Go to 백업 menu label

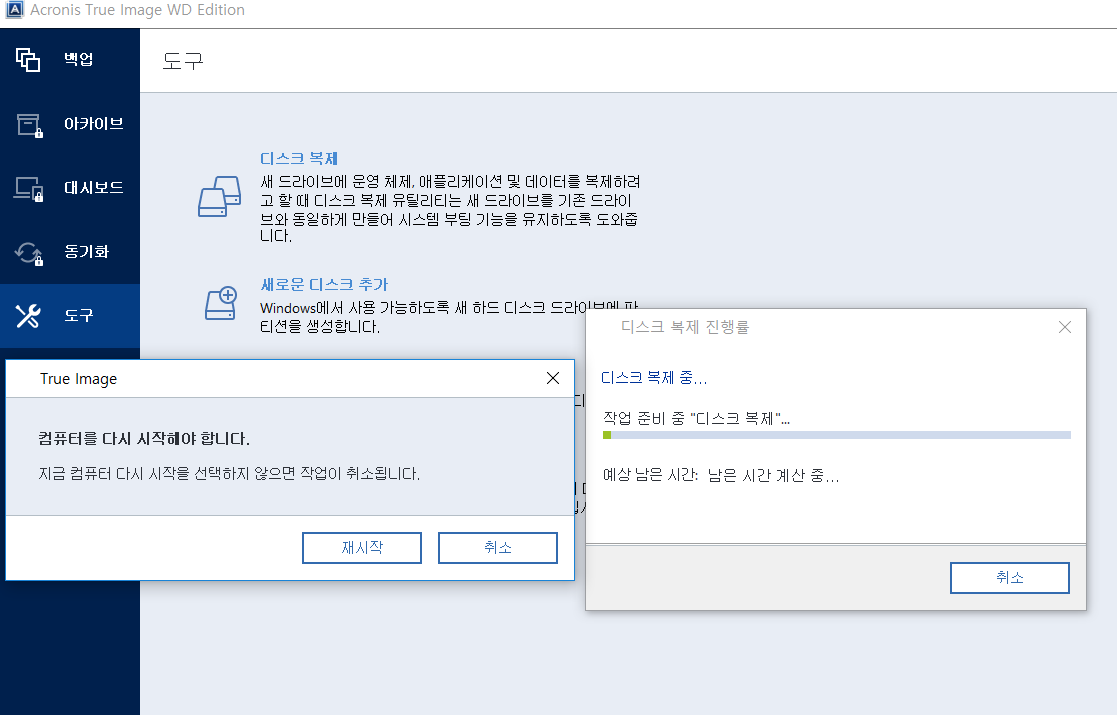click(79, 59)
